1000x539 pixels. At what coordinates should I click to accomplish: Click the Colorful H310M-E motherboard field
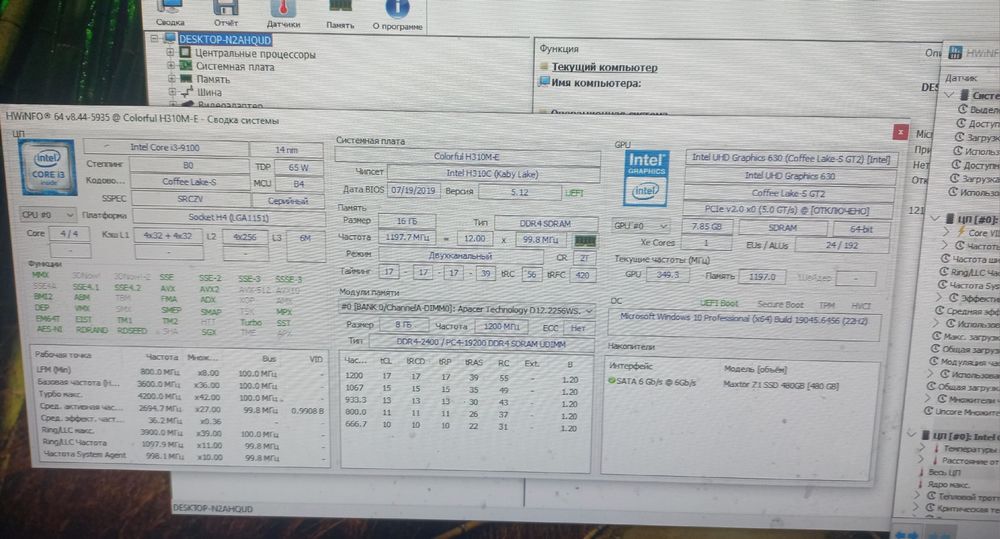coord(467,156)
